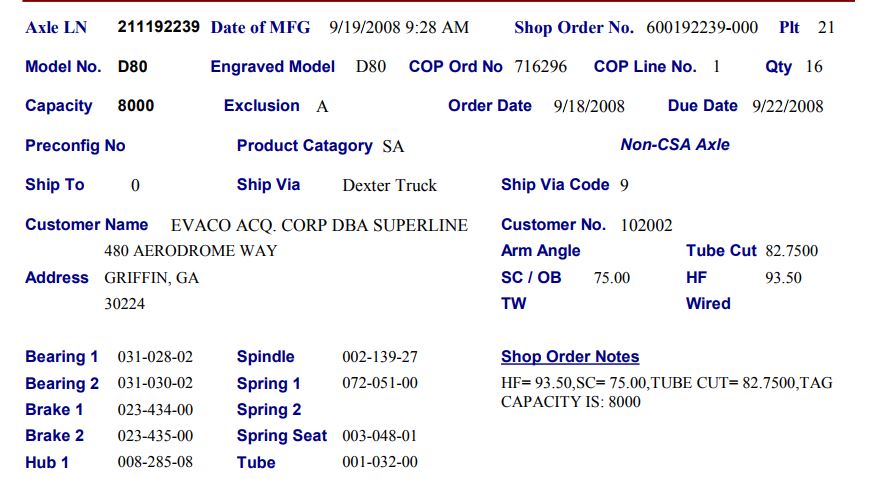Click the Bearing 1 part number 031-028-02
Viewport: 881px width, 479px height.
click(155, 357)
